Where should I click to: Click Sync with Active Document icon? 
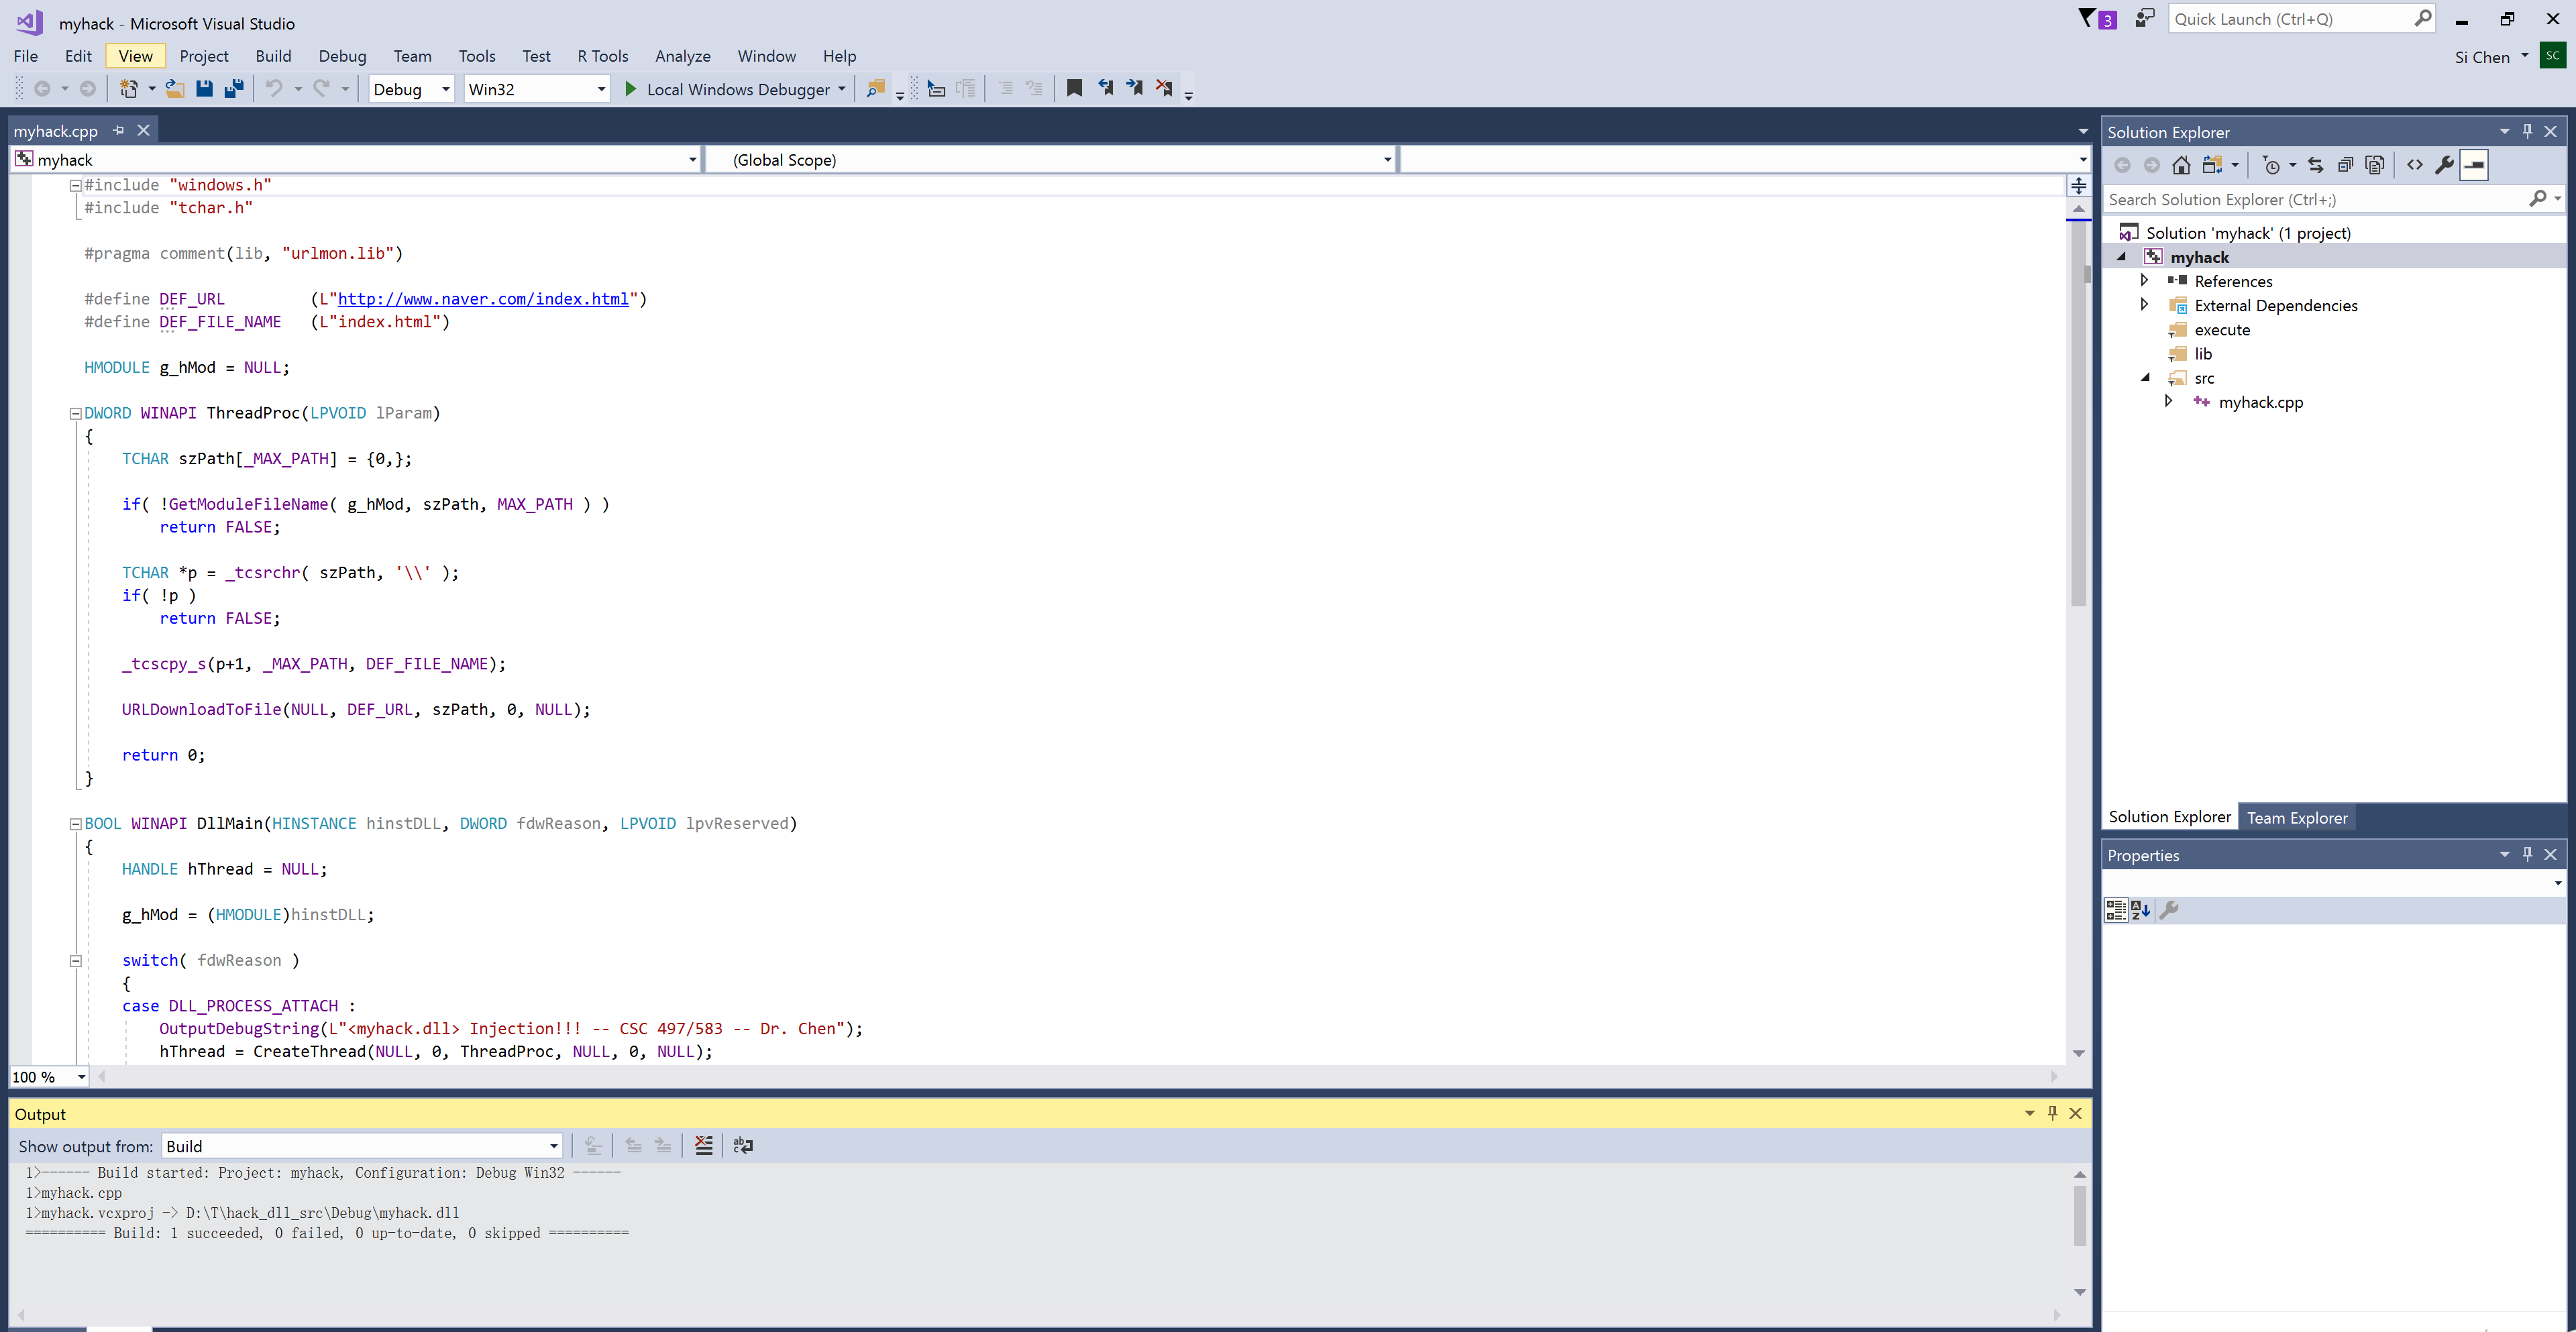[x=2315, y=165]
